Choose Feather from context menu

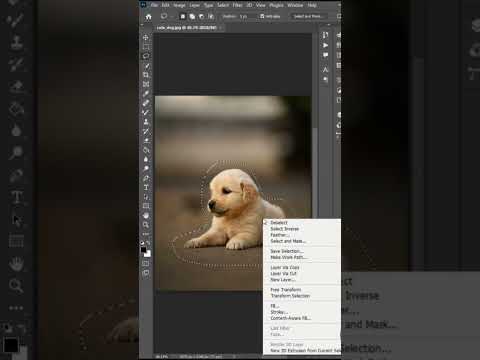(280, 235)
